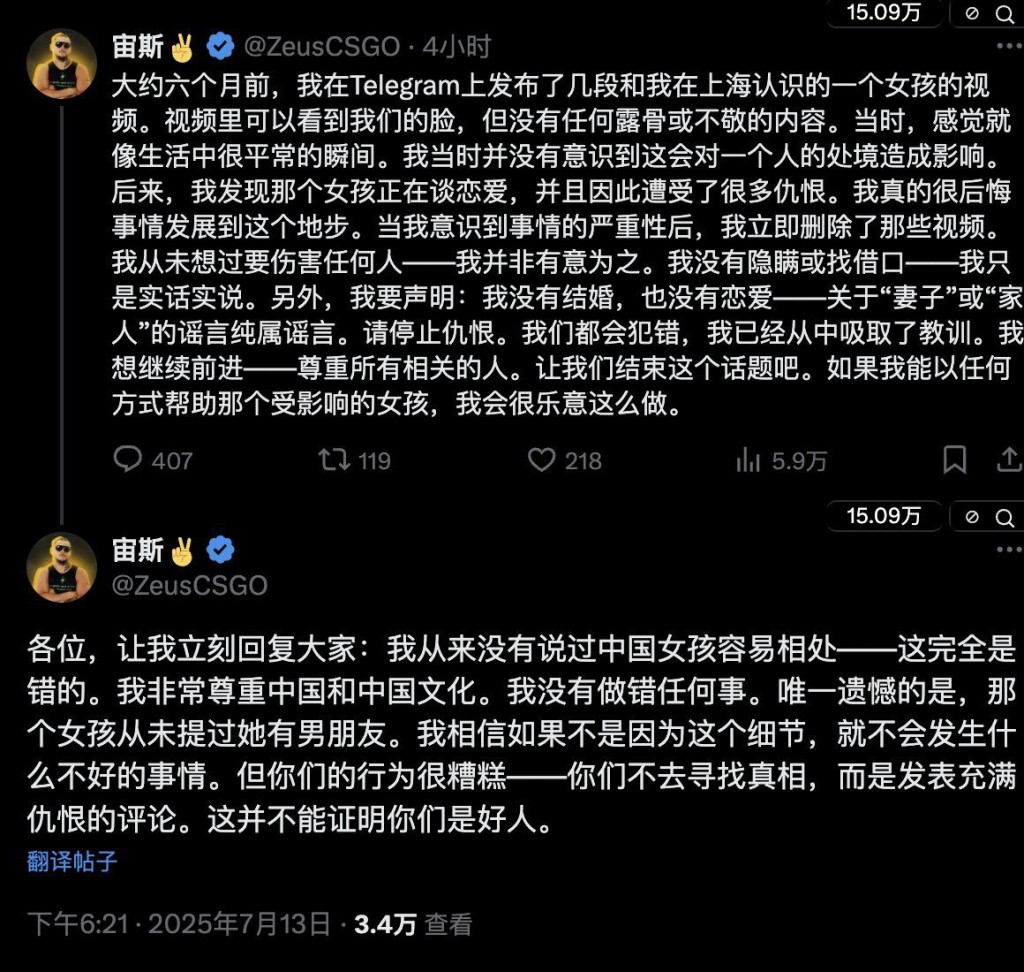Open top post author avatar
This screenshot has height=972, width=1024.
coord(62,64)
